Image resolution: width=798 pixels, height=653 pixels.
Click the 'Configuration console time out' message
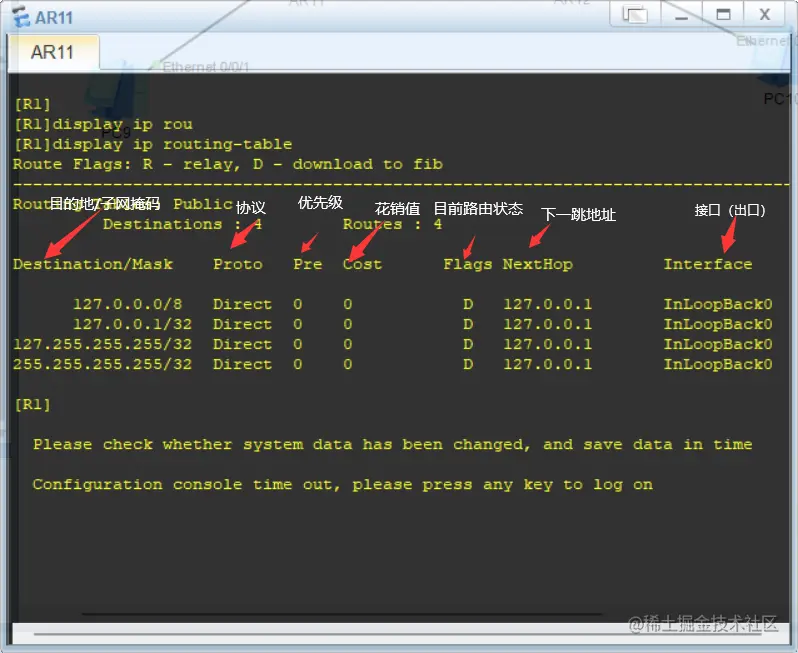click(x=343, y=485)
